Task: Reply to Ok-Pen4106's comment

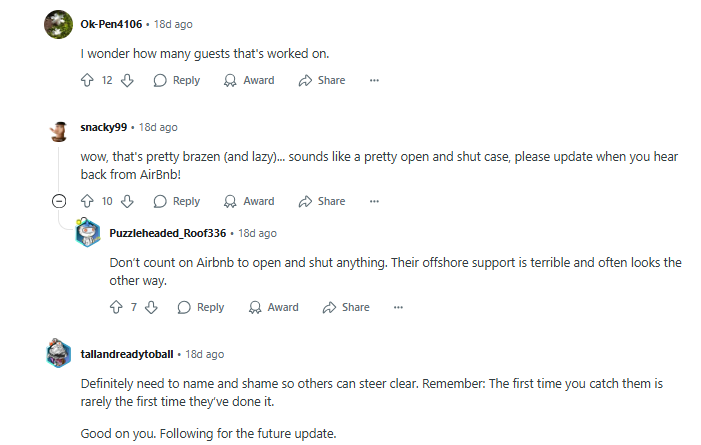Action: (x=177, y=80)
